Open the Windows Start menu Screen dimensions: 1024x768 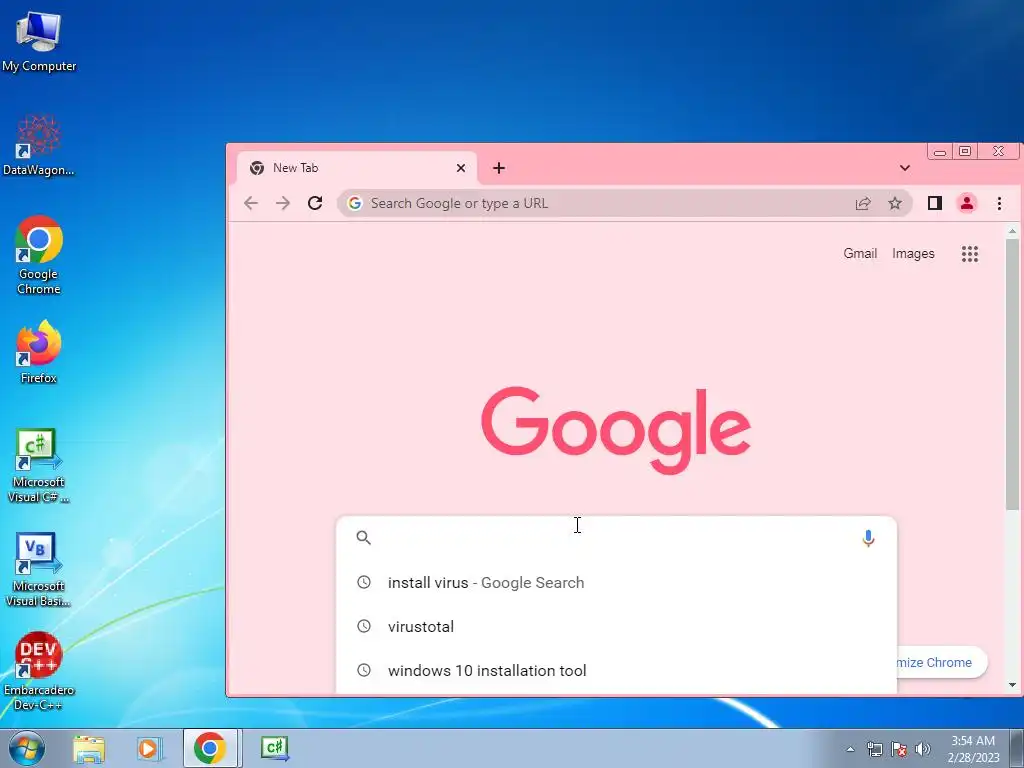click(x=26, y=748)
